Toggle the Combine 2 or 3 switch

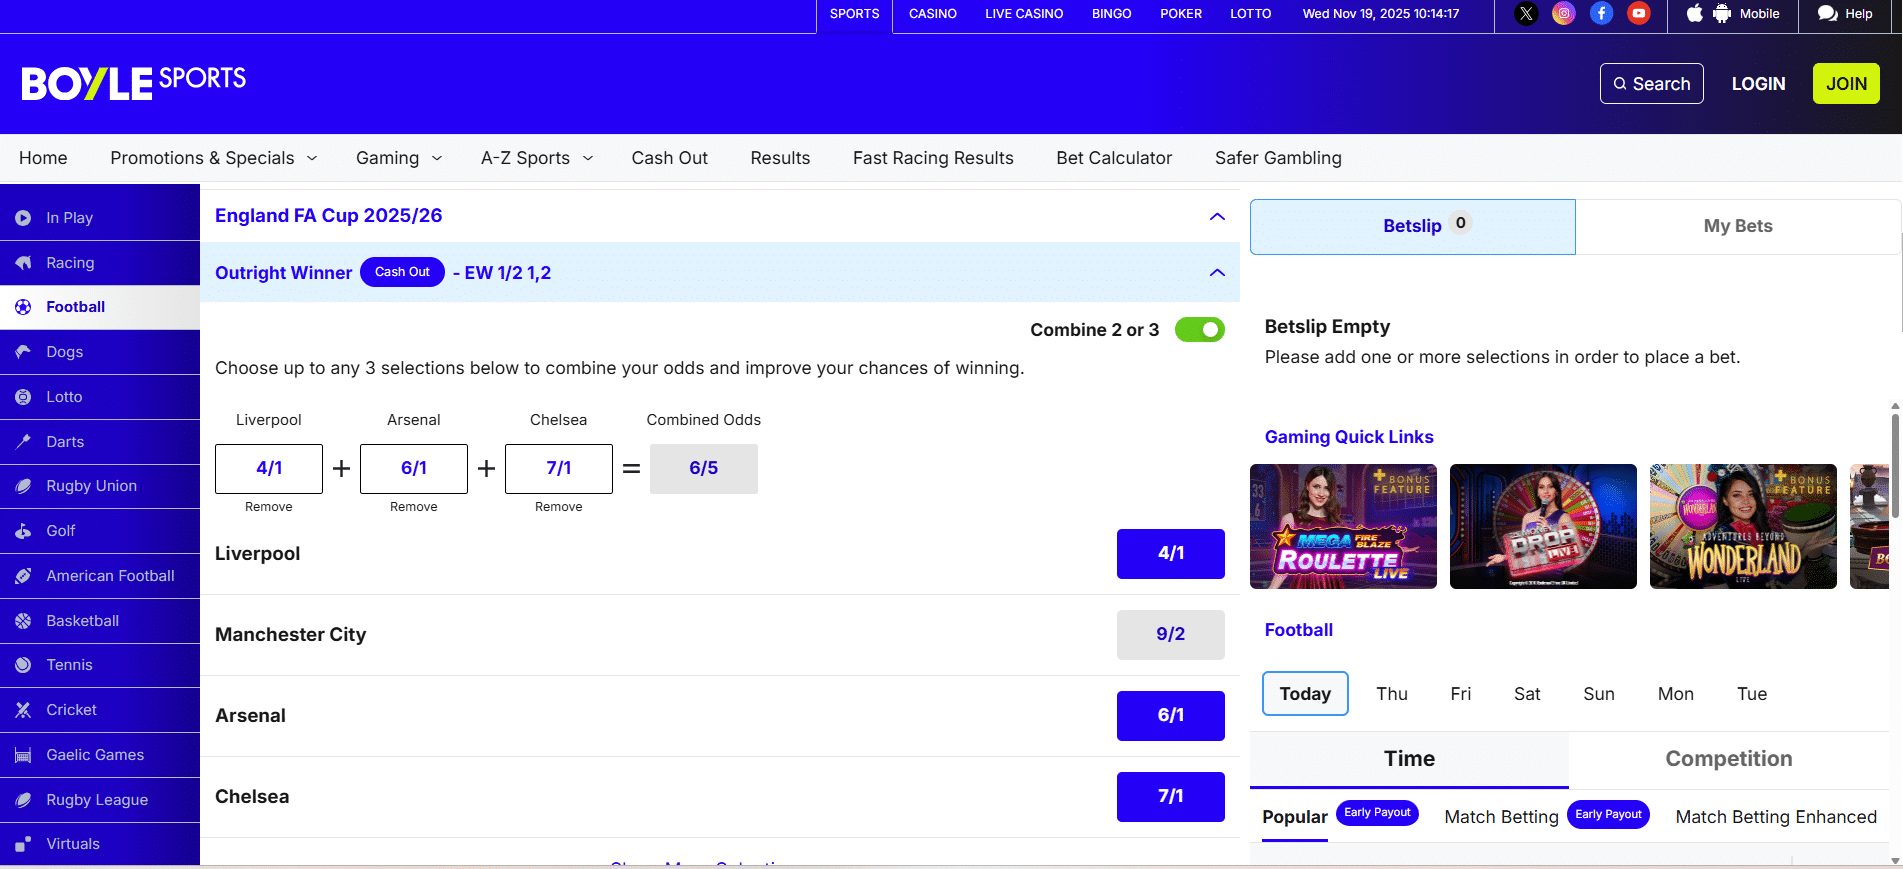pos(1200,330)
